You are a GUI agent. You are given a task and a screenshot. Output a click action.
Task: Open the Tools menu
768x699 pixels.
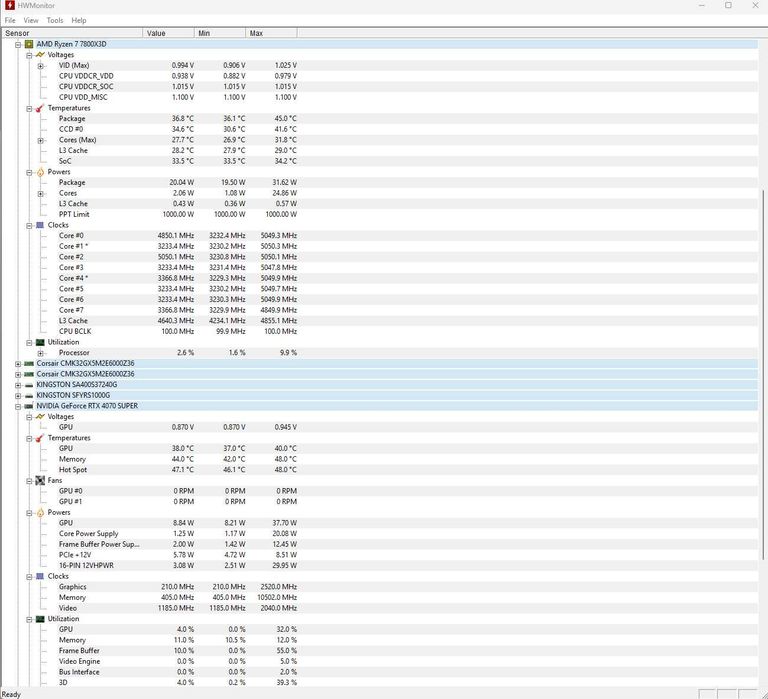[x=55, y=20]
